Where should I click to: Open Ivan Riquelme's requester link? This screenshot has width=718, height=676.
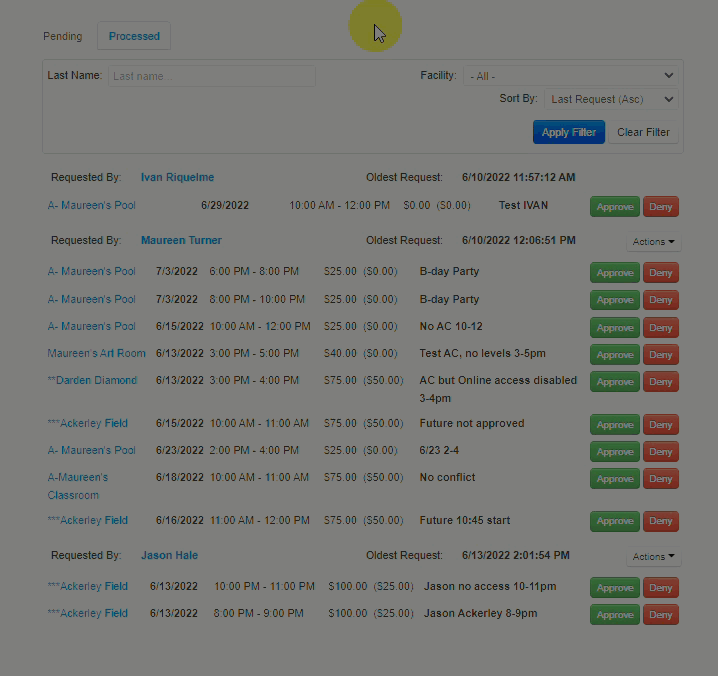click(177, 177)
